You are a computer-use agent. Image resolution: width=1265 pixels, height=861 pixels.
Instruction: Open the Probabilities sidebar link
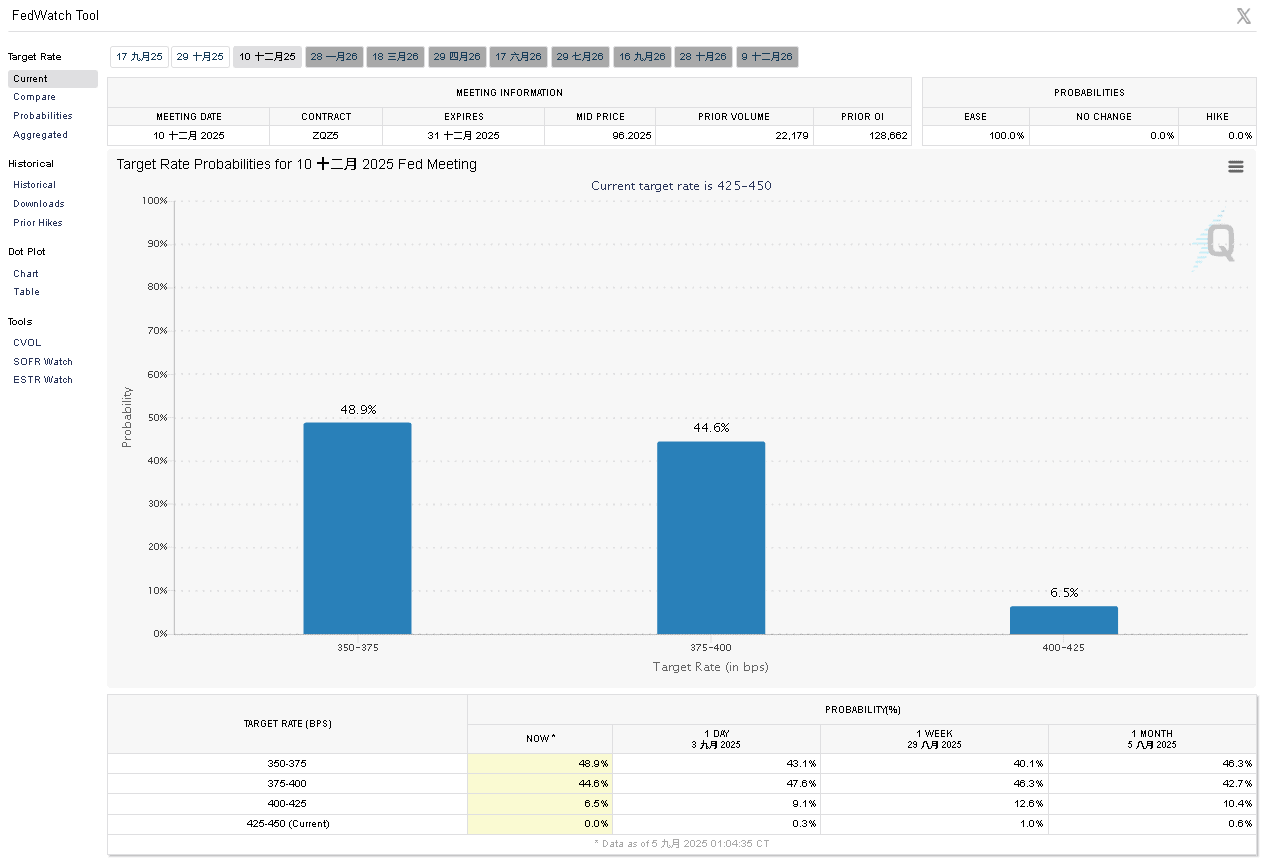pyautogui.click(x=42, y=116)
